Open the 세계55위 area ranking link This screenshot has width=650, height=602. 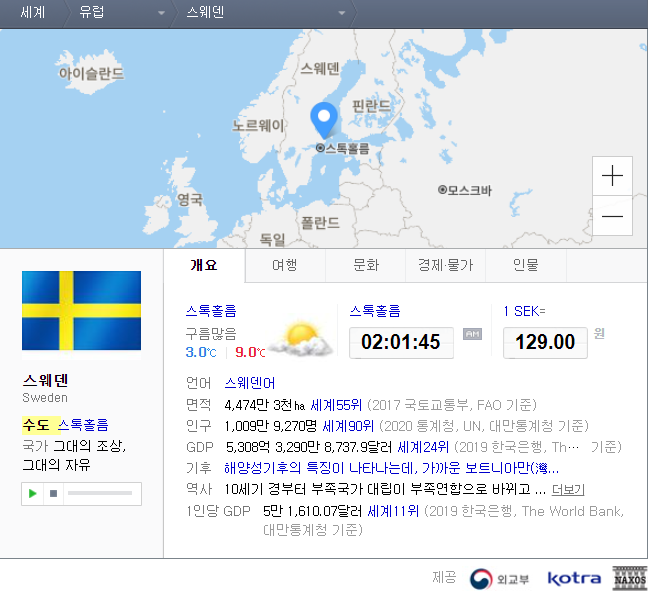coord(336,405)
